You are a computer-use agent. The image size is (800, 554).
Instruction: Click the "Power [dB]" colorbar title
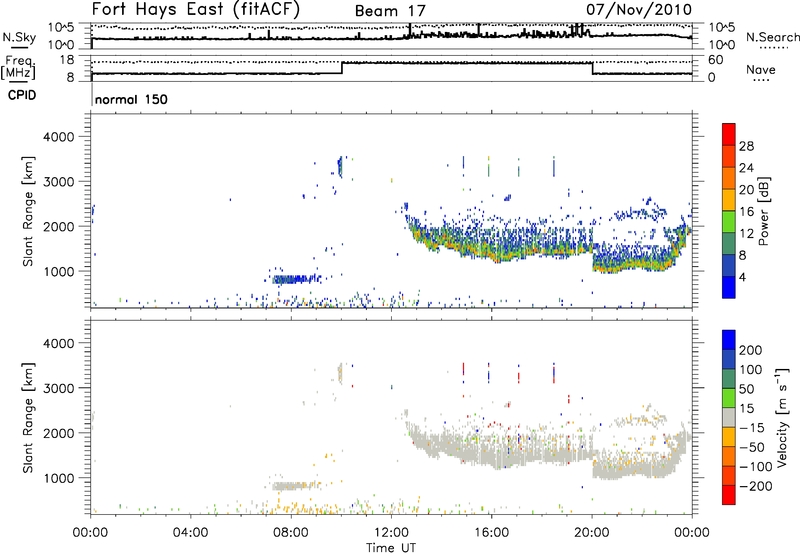[763, 211]
